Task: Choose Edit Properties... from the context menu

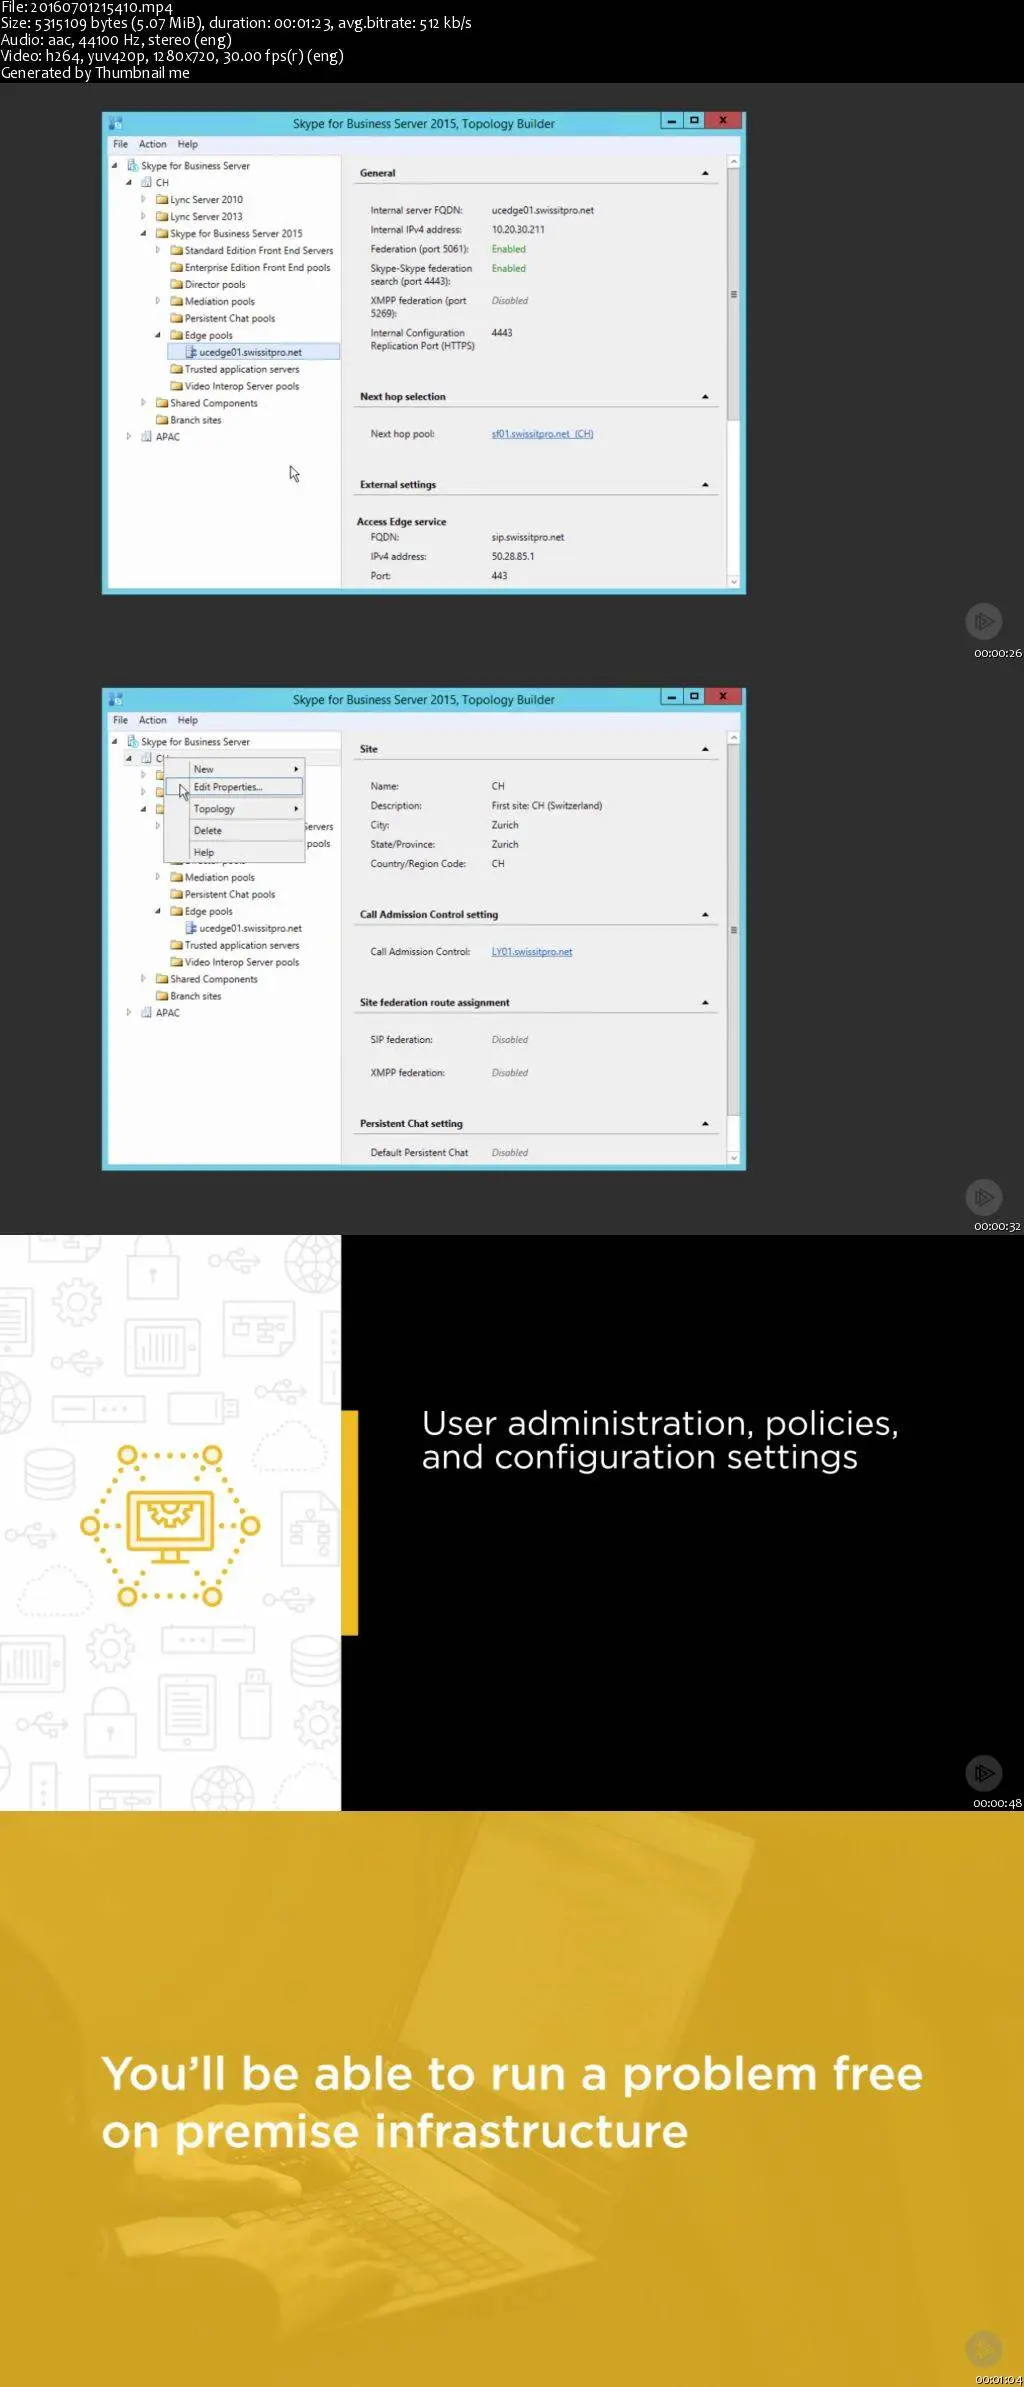Action: click(x=235, y=787)
